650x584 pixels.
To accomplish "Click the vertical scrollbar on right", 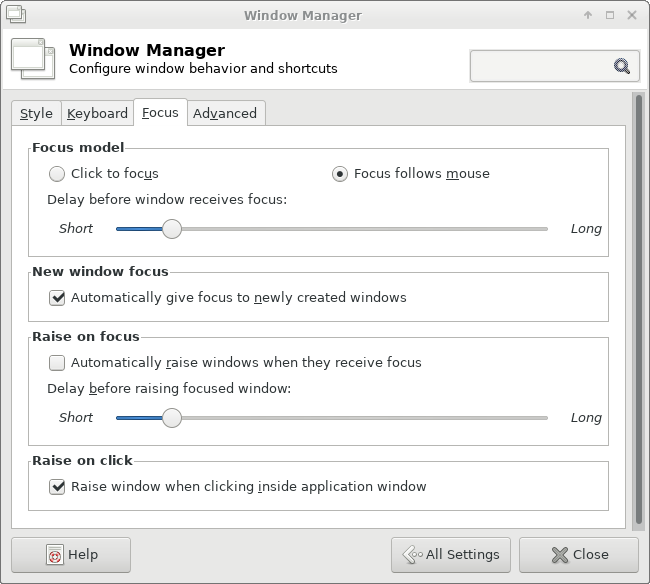I will [x=638, y=311].
